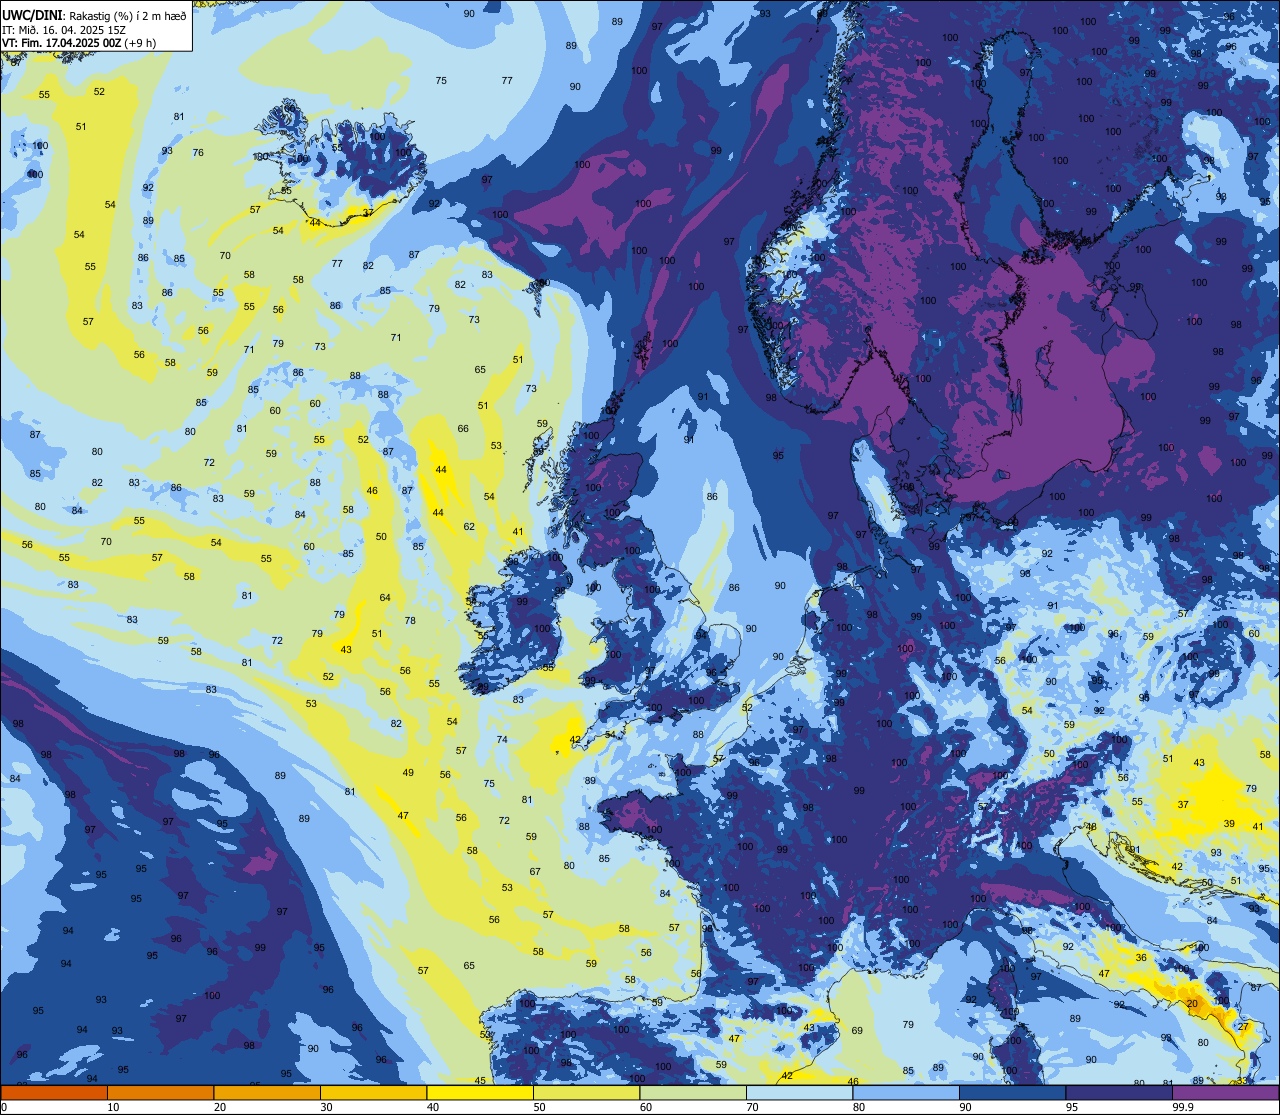
Task: Click the 60–70% light green legend swatch
Action: [693, 1092]
